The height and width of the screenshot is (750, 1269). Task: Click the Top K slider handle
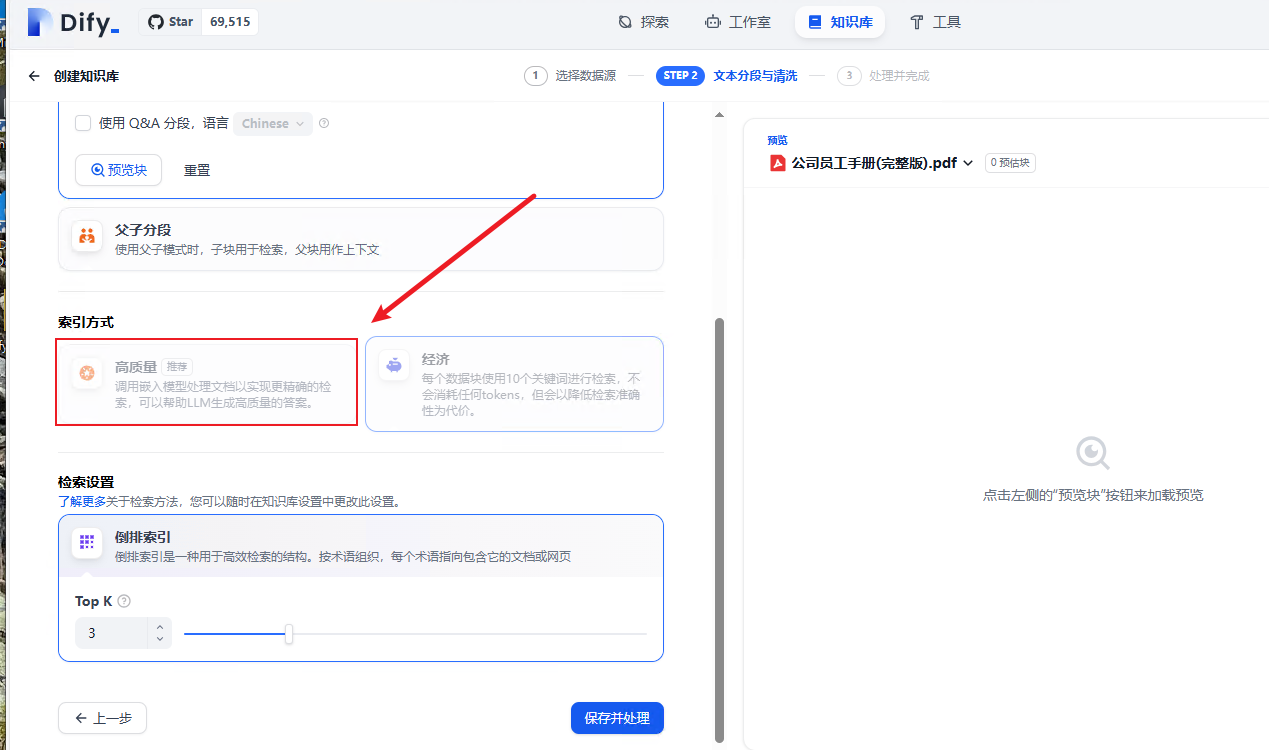coord(289,633)
